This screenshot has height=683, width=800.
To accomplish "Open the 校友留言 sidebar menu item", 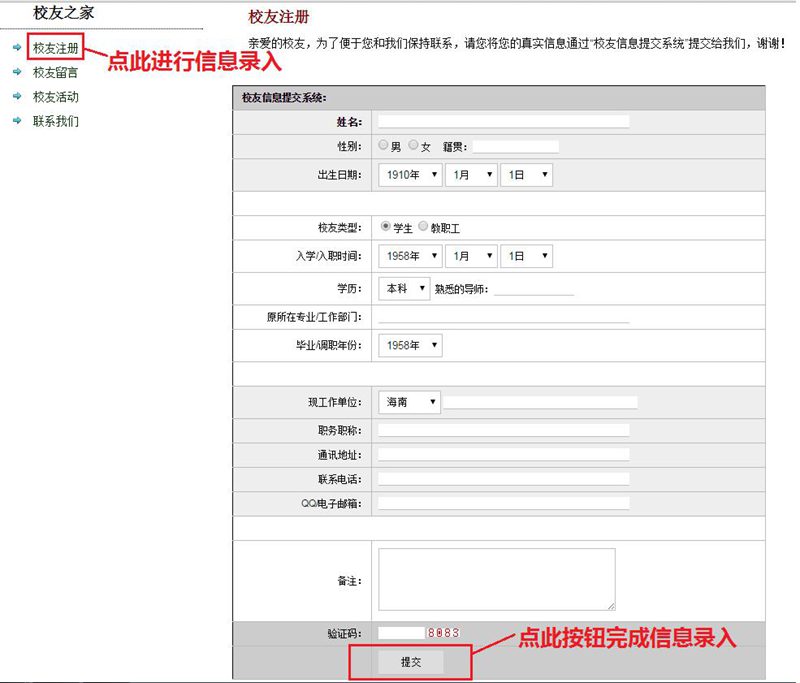I will pyautogui.click(x=55, y=72).
